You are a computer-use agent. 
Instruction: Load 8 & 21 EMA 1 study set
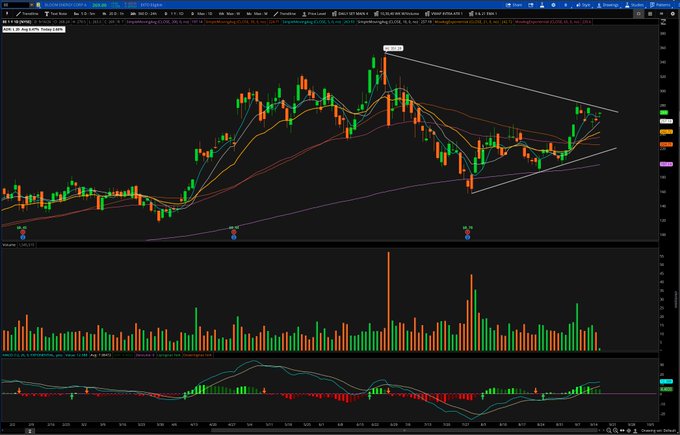tap(482, 13)
